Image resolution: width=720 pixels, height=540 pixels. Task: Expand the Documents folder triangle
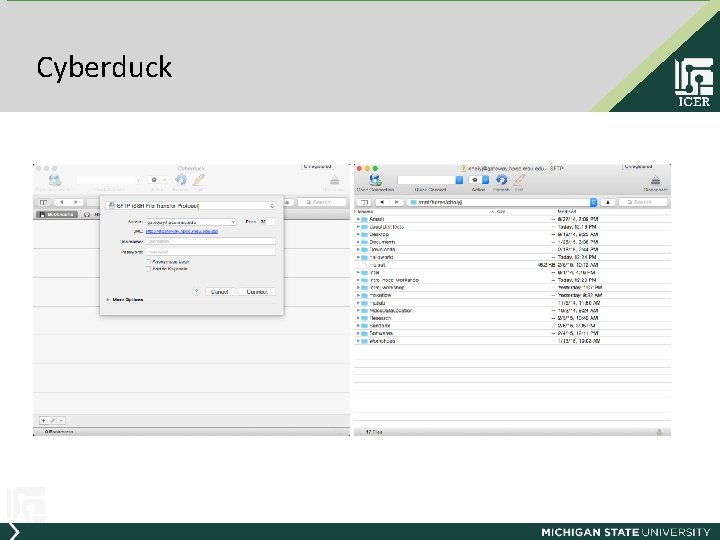tap(358, 242)
